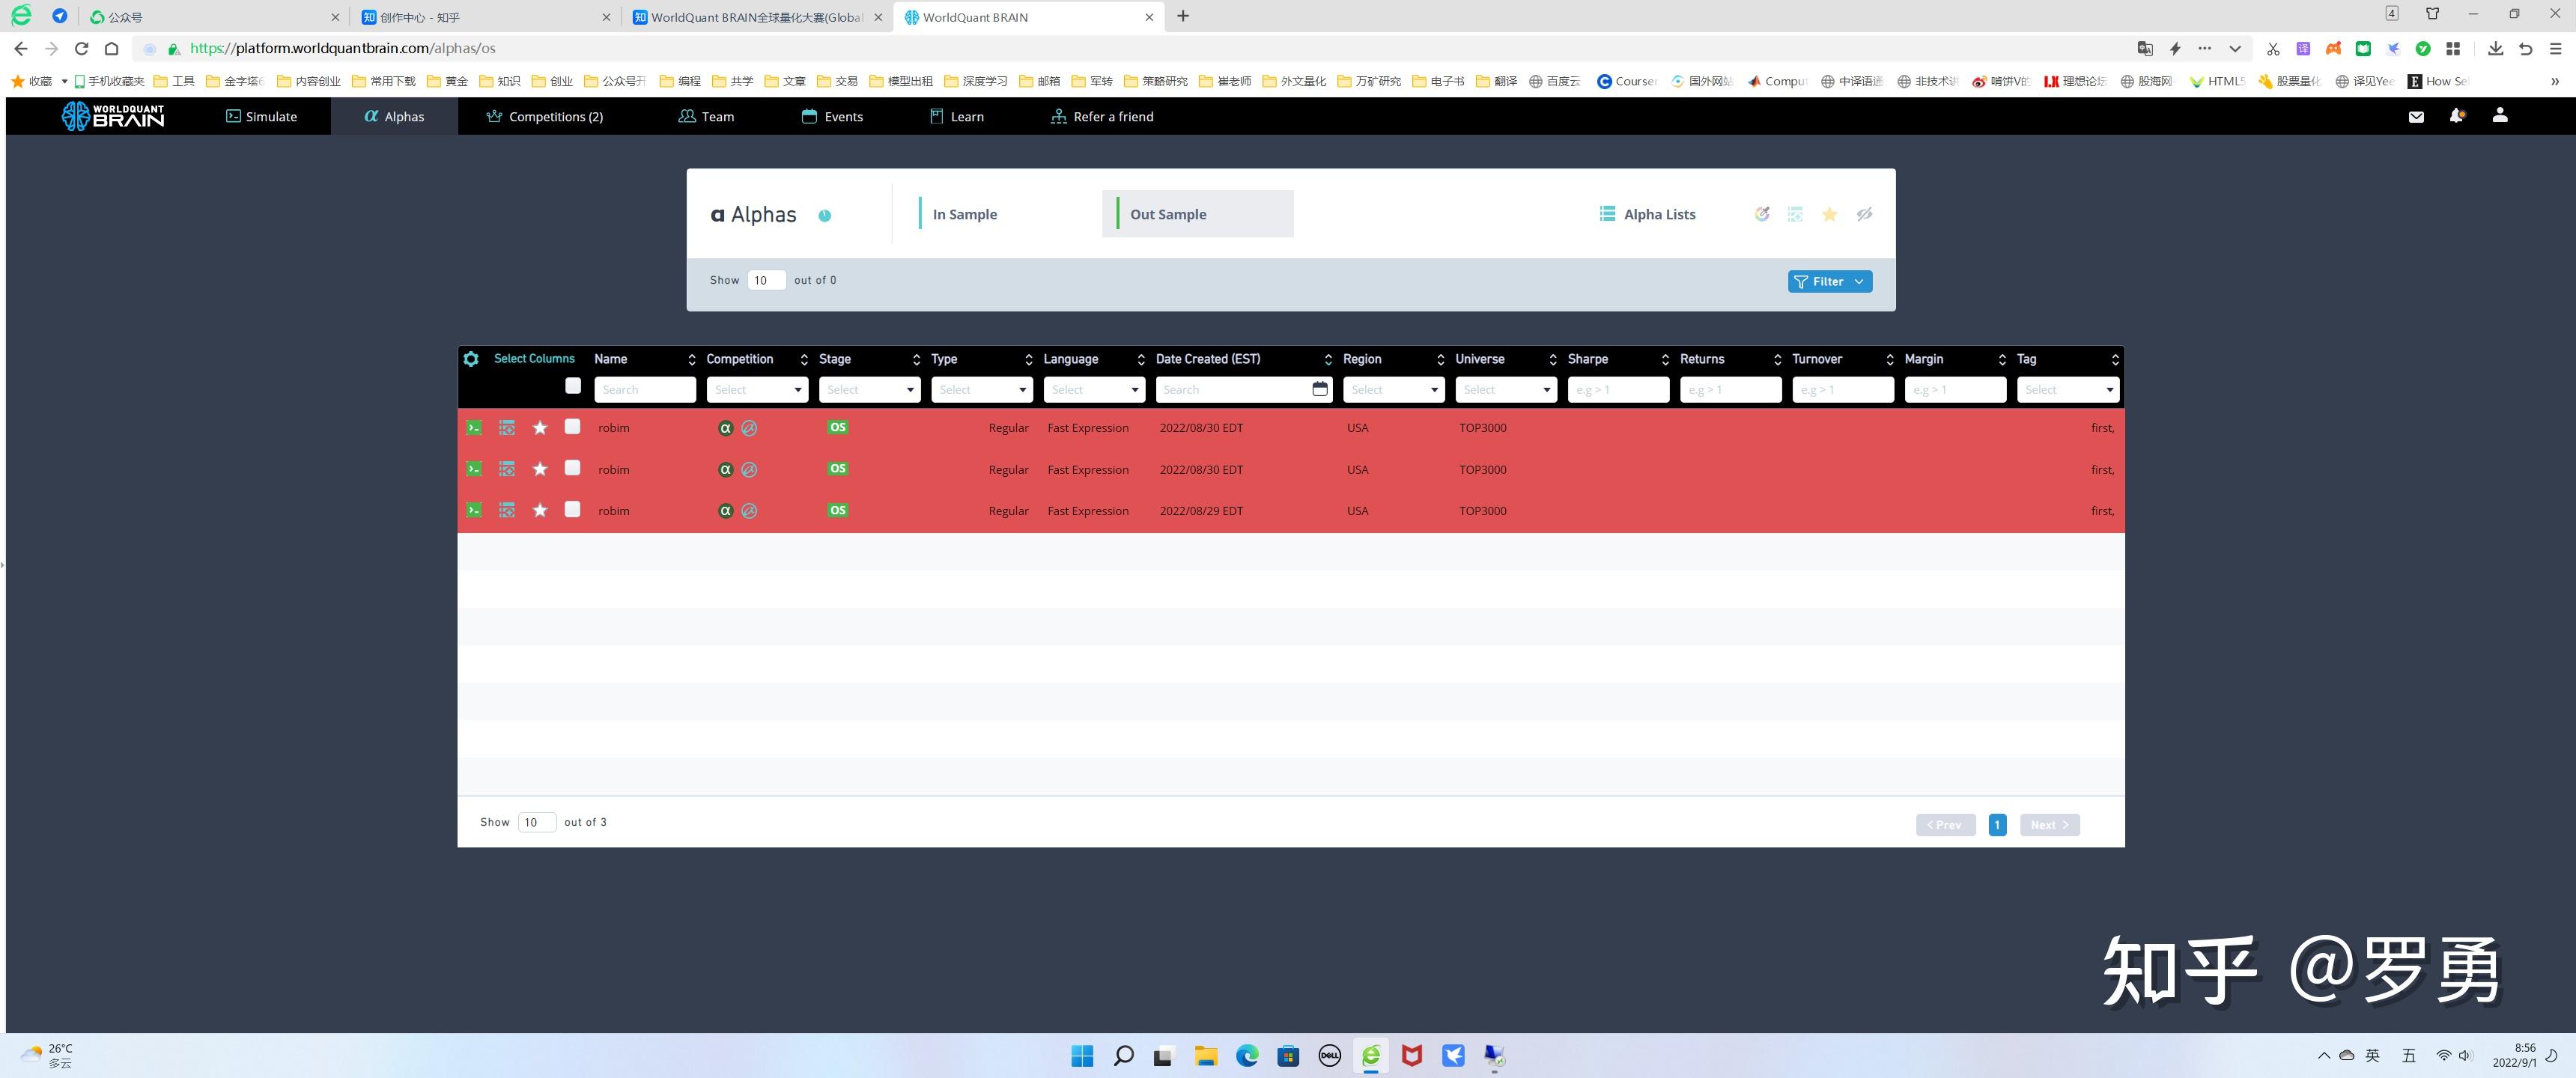Click the Next pagination button

coord(2048,825)
